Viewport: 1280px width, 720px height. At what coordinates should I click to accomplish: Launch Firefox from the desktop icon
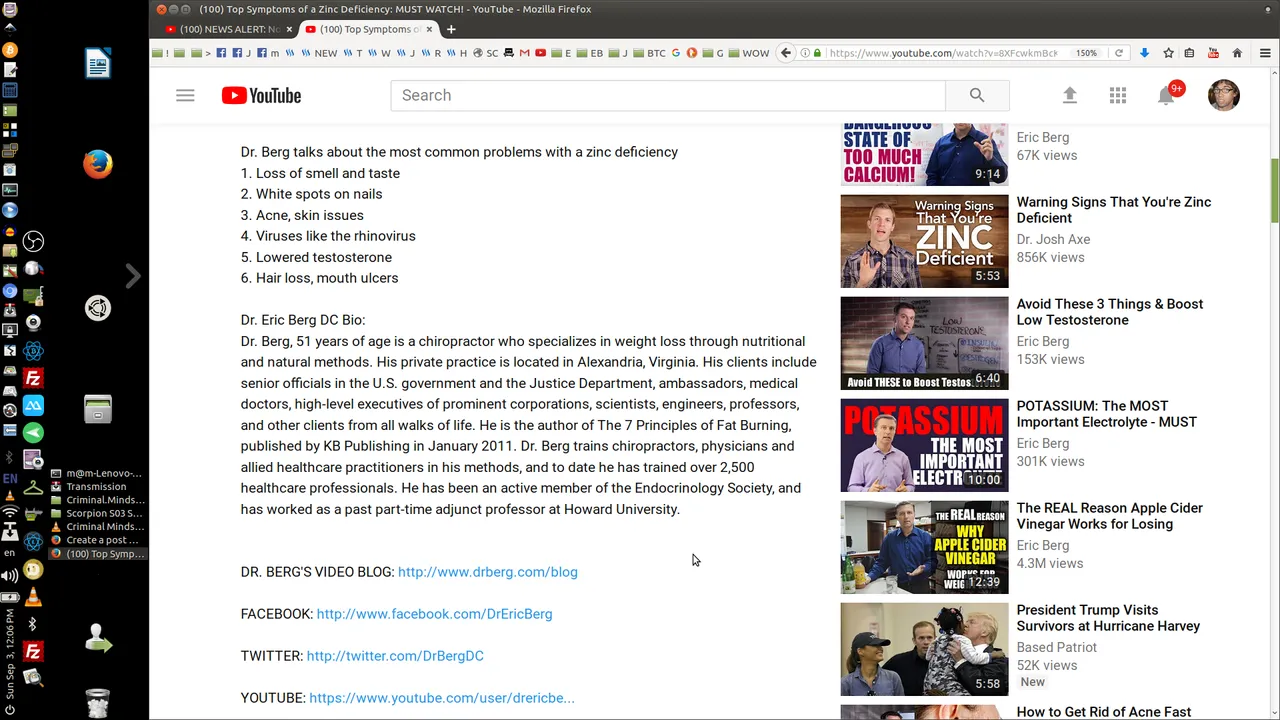point(98,164)
